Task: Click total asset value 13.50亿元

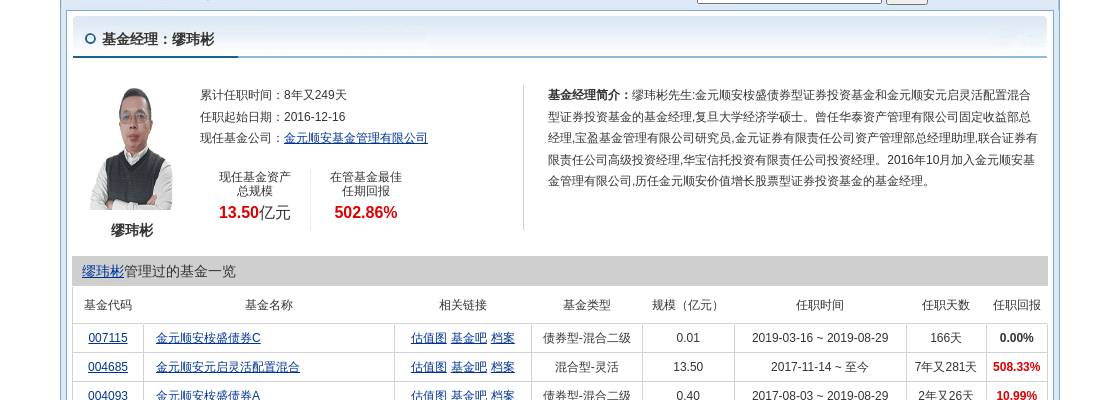Action: [x=254, y=212]
